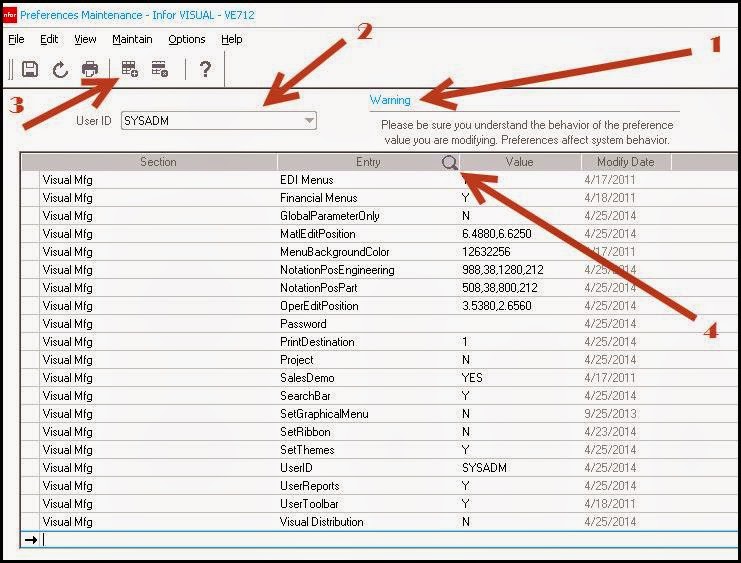
Task: Open the User ID dropdown
Action: click(309, 121)
